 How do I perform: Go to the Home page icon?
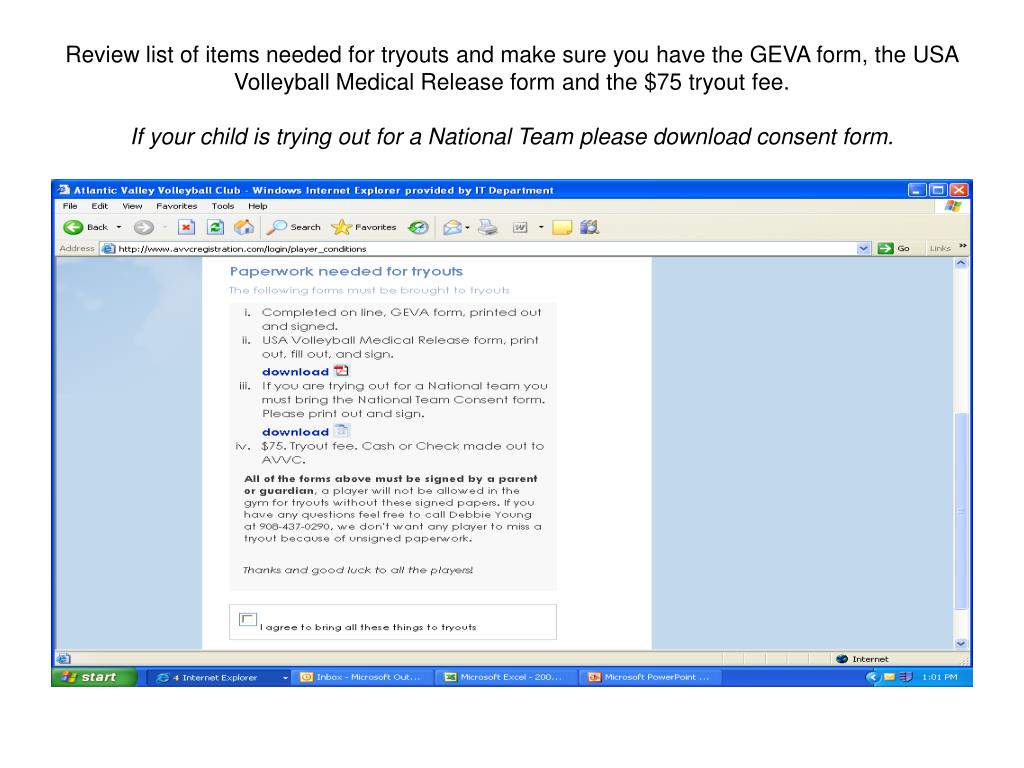[x=244, y=227]
